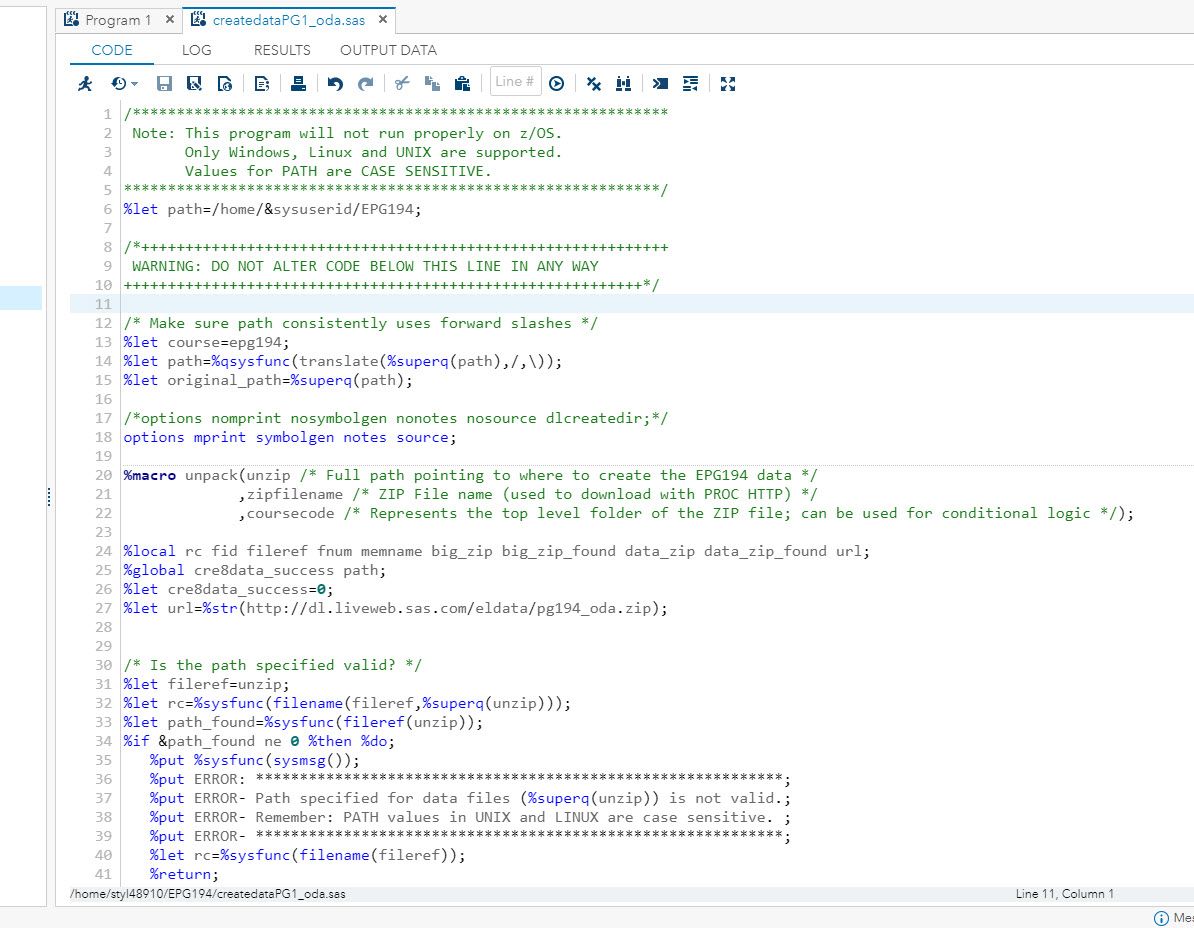Screen dimensions: 1194x928
Task: Maximize the editor view
Action: coord(728,83)
